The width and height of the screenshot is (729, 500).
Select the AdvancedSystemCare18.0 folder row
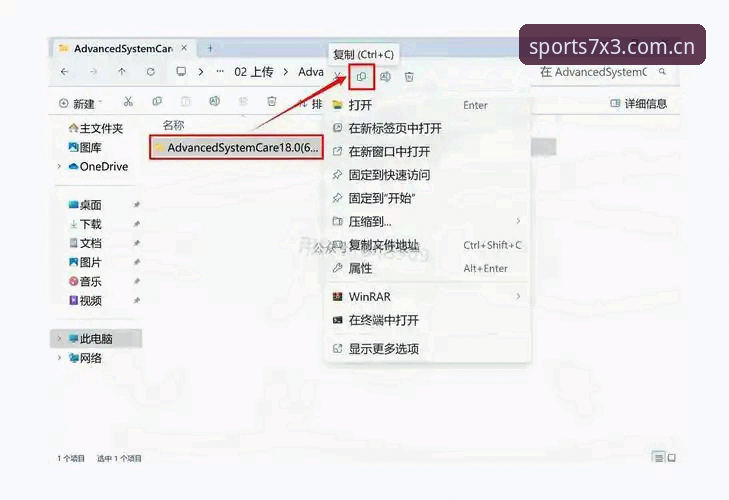click(x=236, y=147)
